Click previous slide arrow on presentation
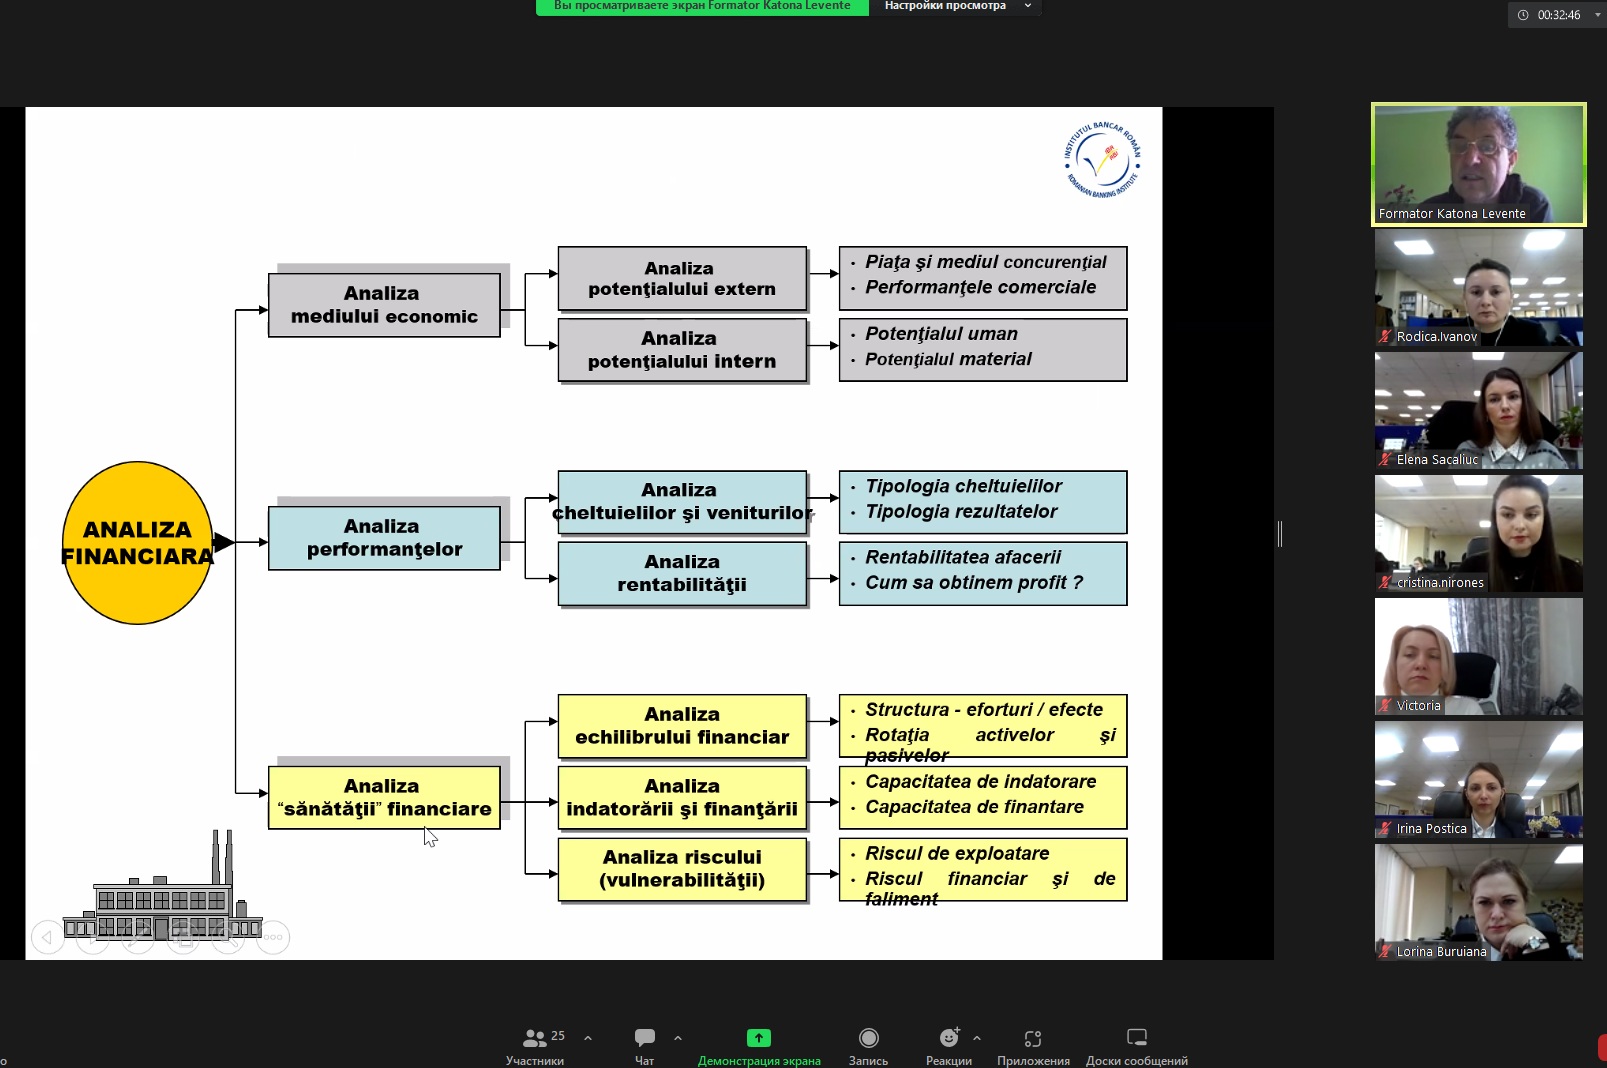 [47, 937]
